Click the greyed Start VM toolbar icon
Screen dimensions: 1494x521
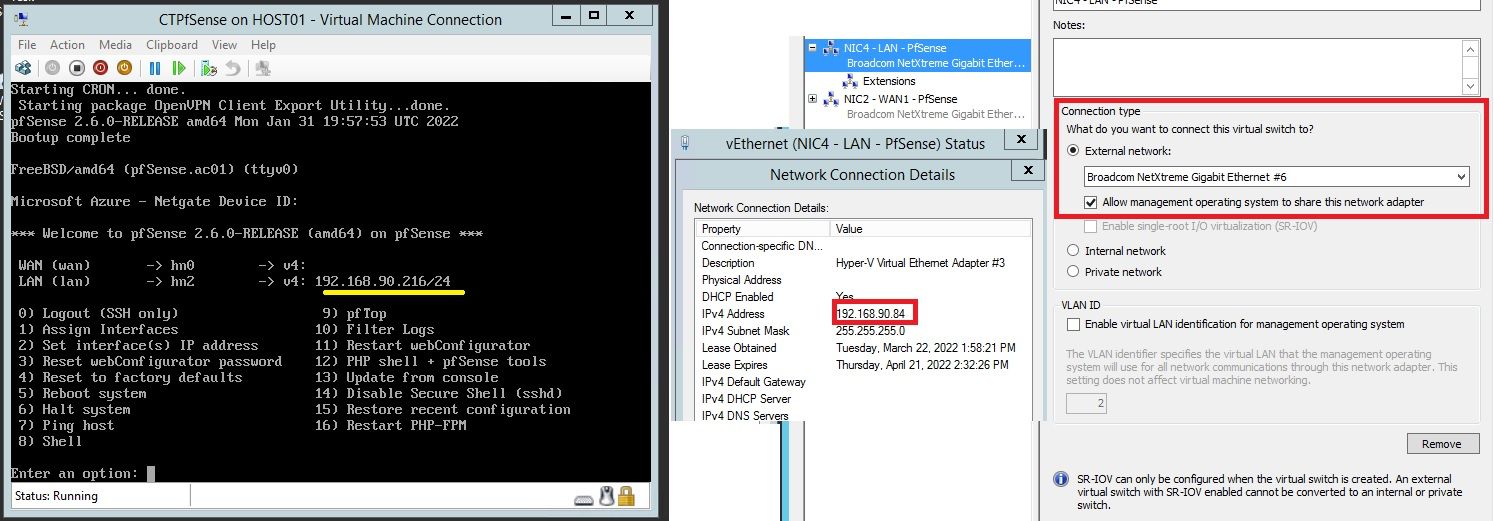point(51,68)
